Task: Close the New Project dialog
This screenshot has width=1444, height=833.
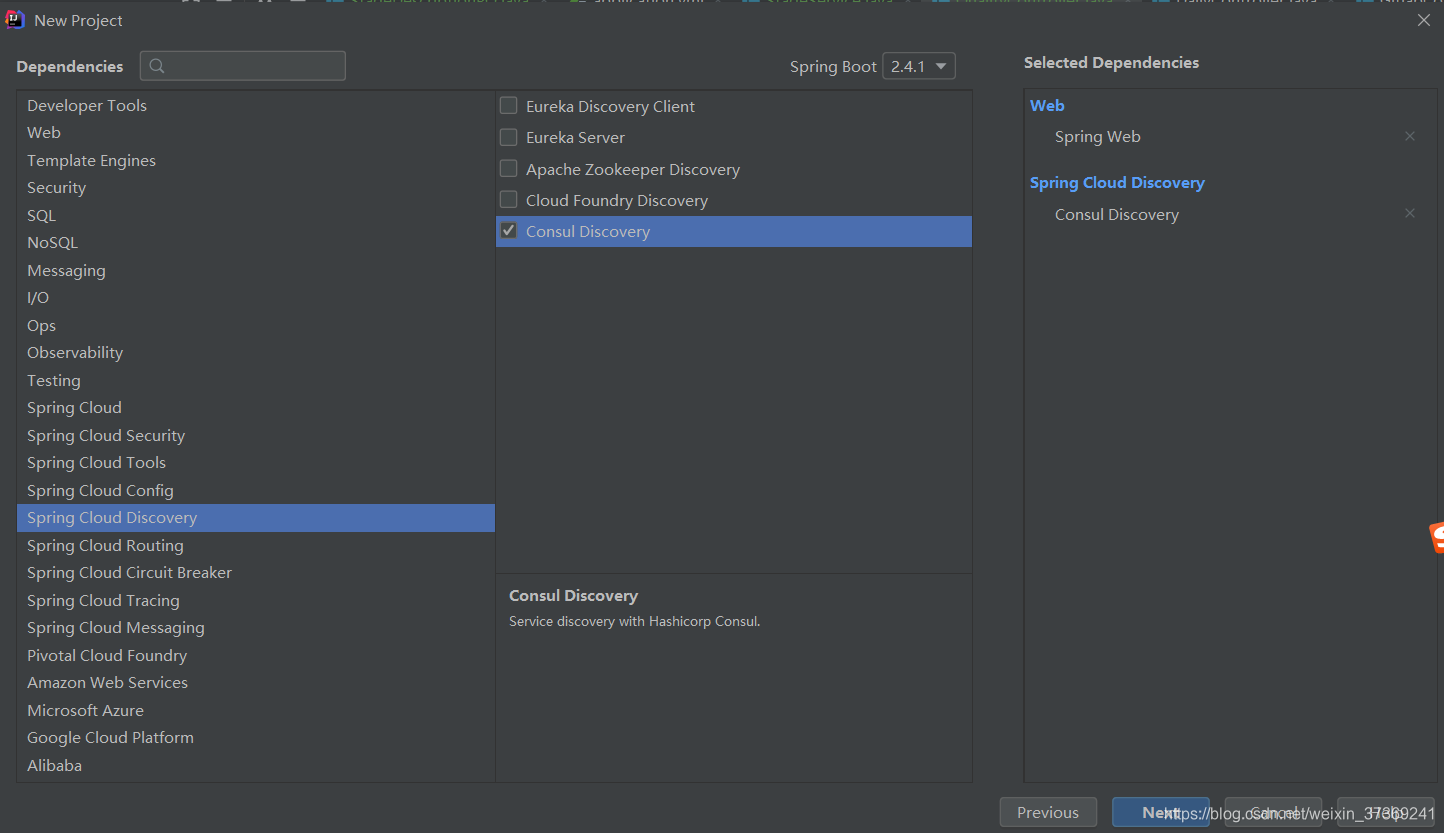Action: coord(1424,20)
